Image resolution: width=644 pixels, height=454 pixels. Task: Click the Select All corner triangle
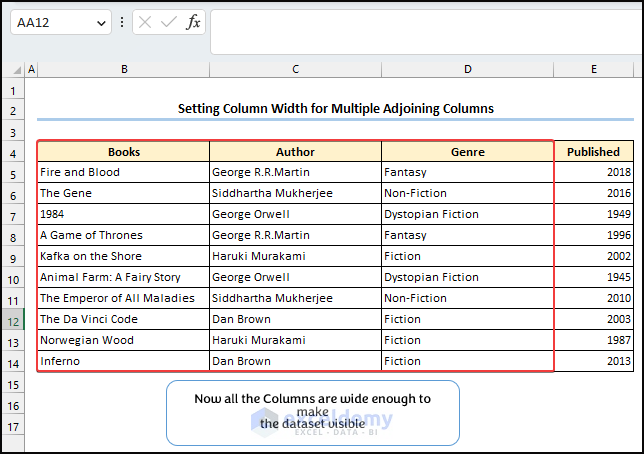coord(14,69)
